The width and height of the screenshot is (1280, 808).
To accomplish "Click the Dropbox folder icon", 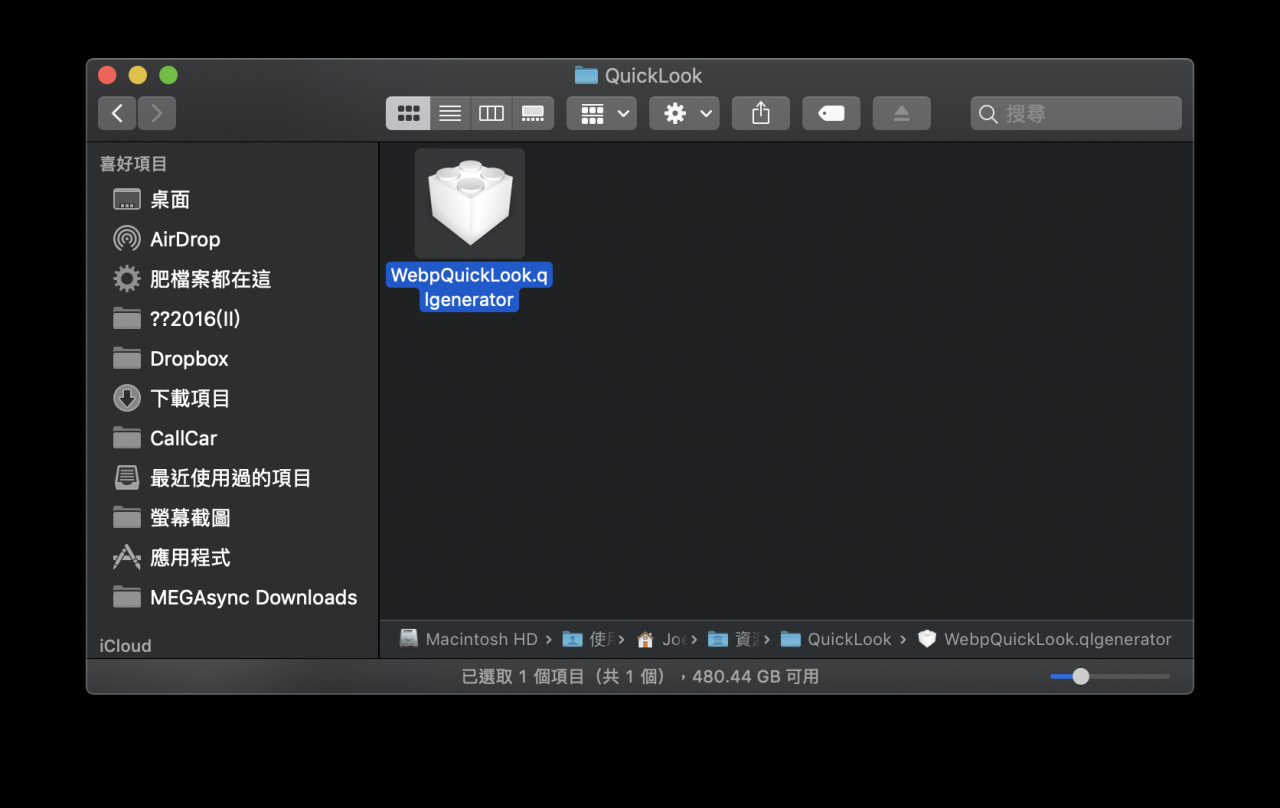I will pos(127,358).
